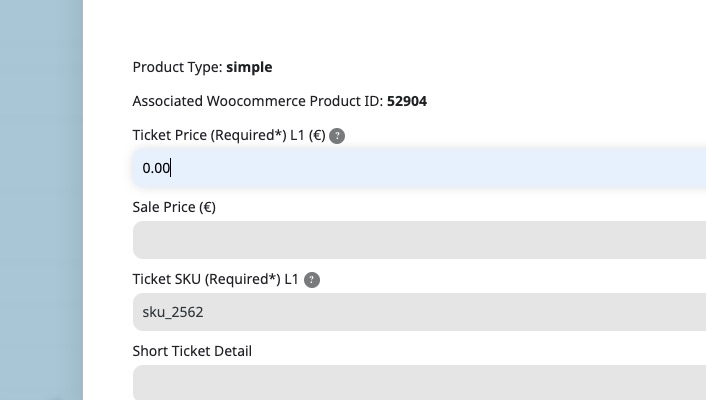Select the Ticket SKU field containing sku_2562
This screenshot has height=400, width=706.
(x=419, y=312)
